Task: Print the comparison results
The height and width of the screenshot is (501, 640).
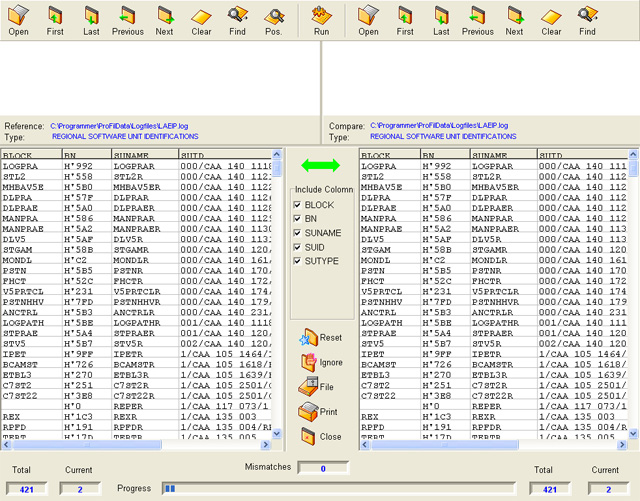Action: click(x=320, y=411)
